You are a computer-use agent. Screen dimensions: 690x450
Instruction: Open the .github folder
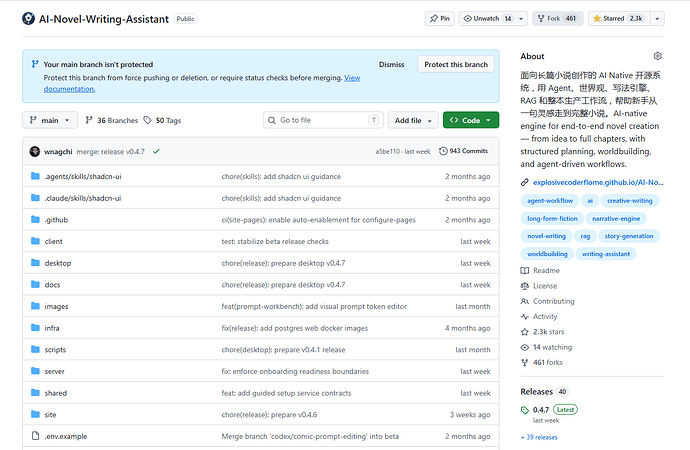(56, 220)
